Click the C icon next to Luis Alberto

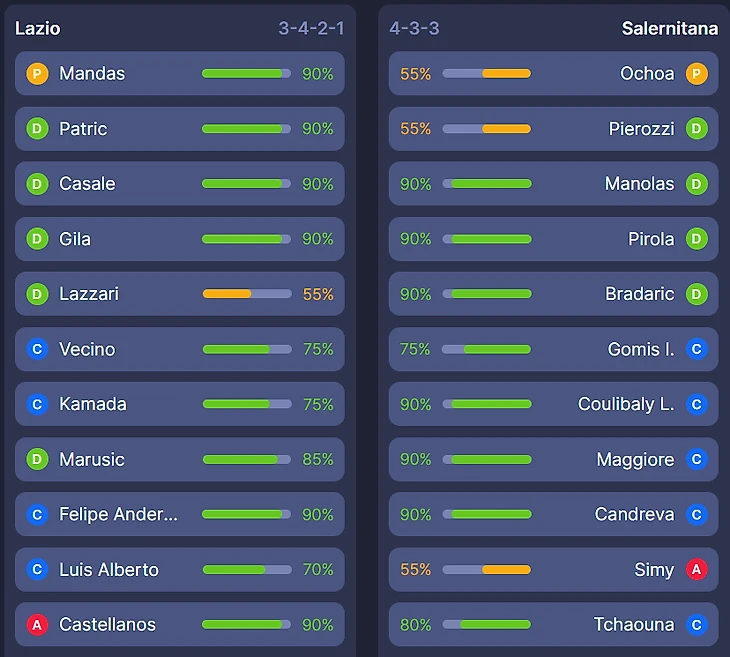(x=37, y=569)
